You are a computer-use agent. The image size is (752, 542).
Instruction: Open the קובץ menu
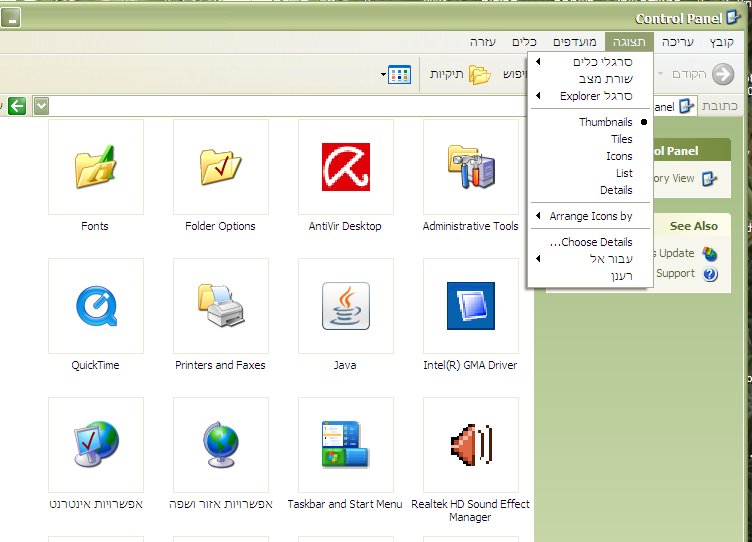click(x=722, y=42)
